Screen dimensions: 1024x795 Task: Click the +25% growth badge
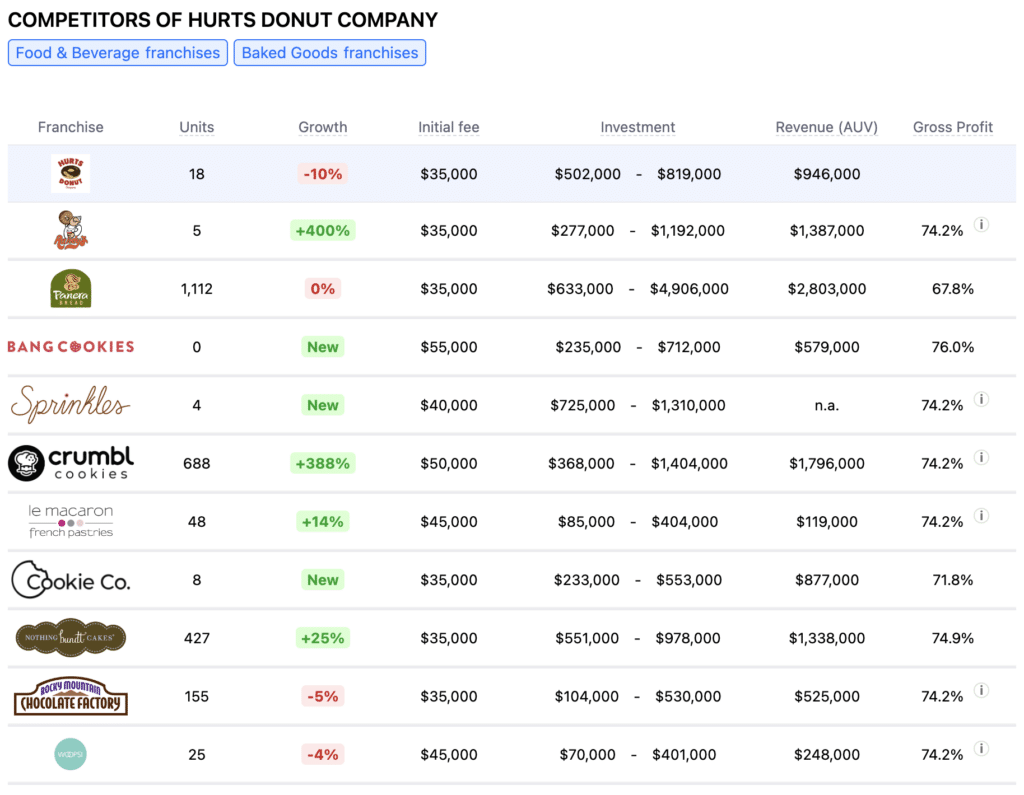pyautogui.click(x=323, y=638)
